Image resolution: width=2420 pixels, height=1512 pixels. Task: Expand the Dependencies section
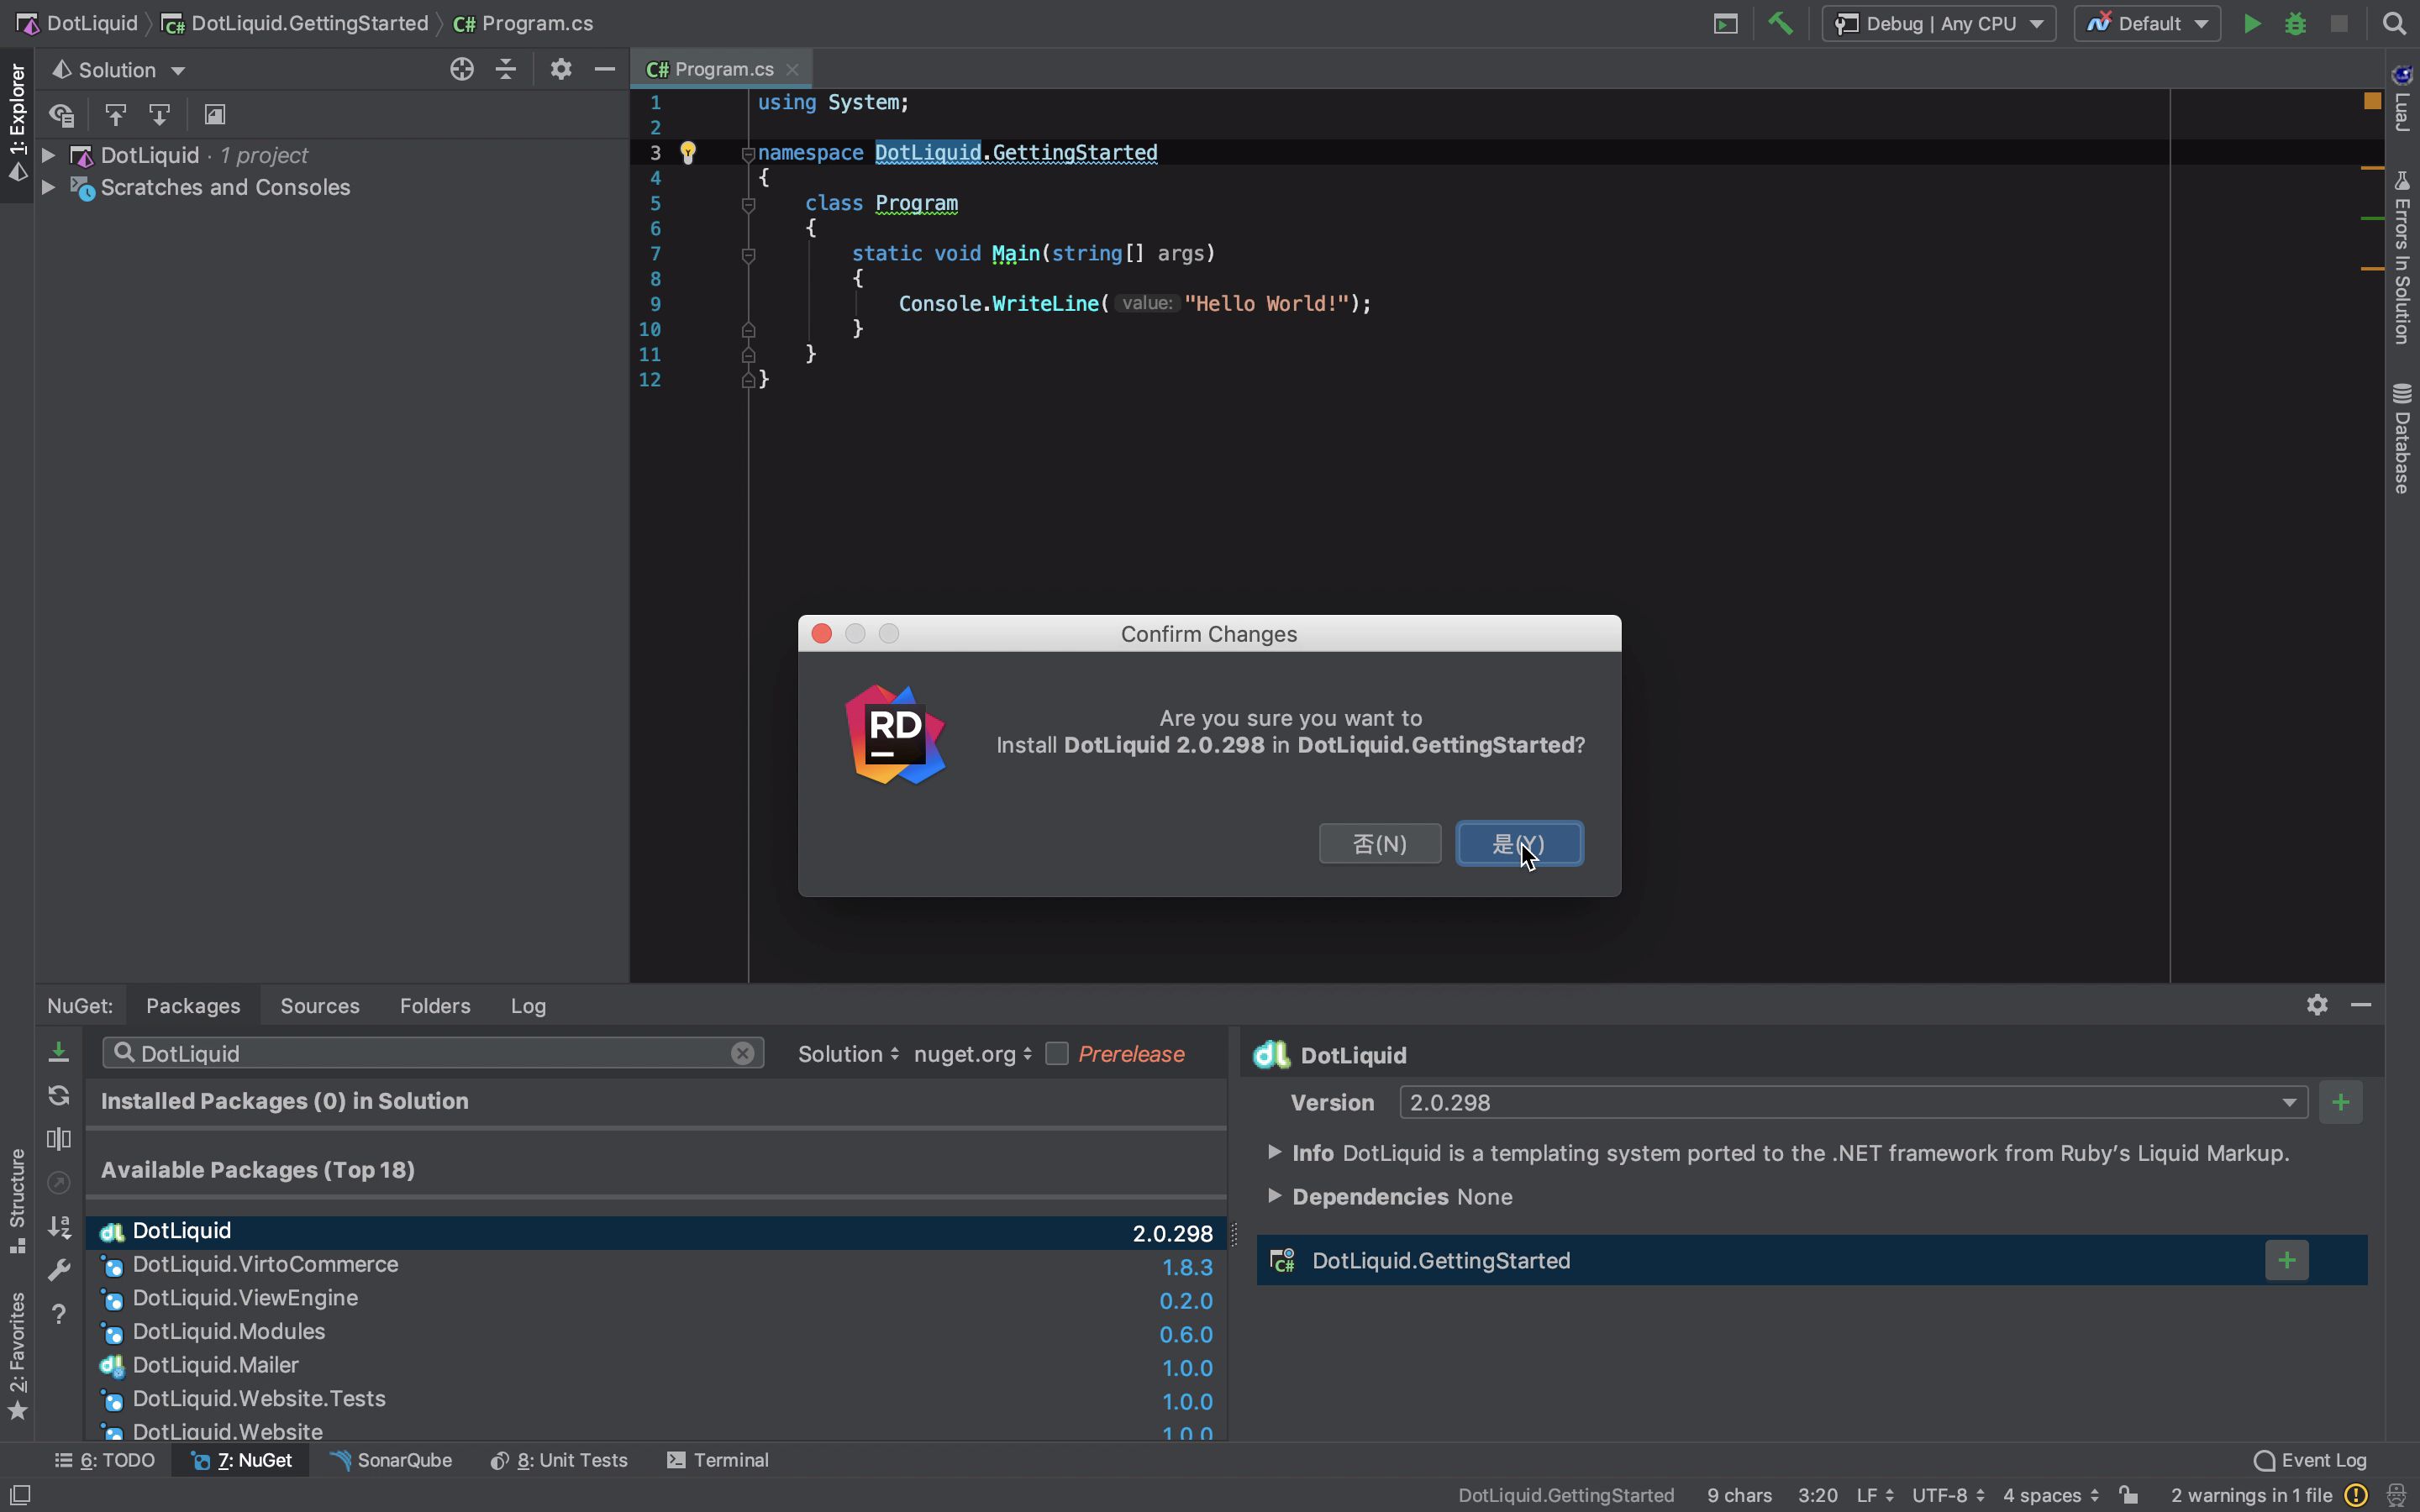coord(1274,1195)
